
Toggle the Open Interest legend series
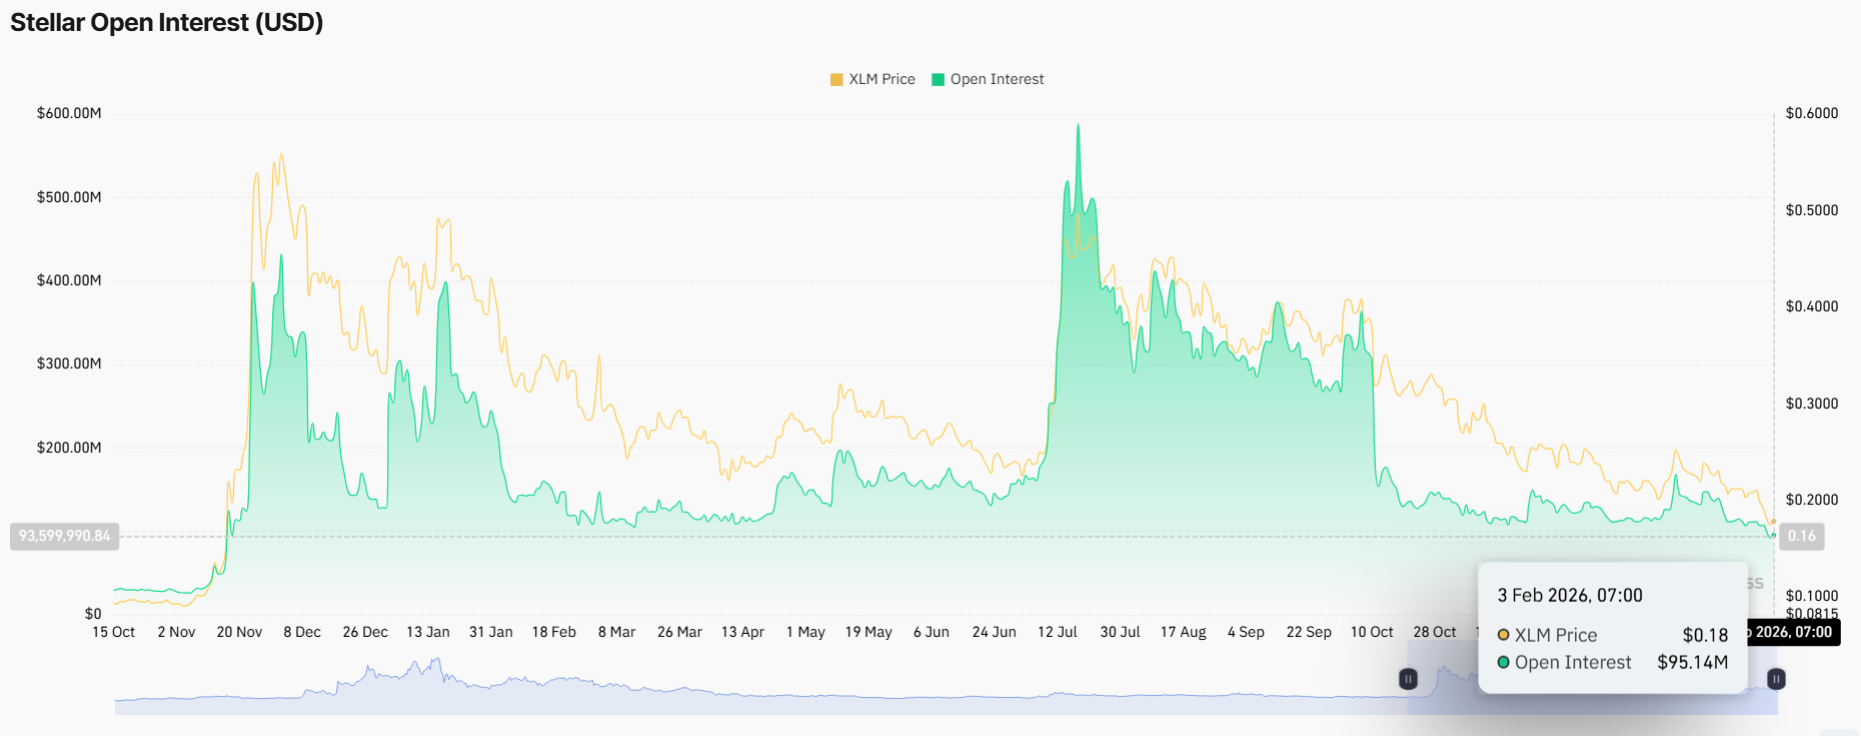click(987, 79)
